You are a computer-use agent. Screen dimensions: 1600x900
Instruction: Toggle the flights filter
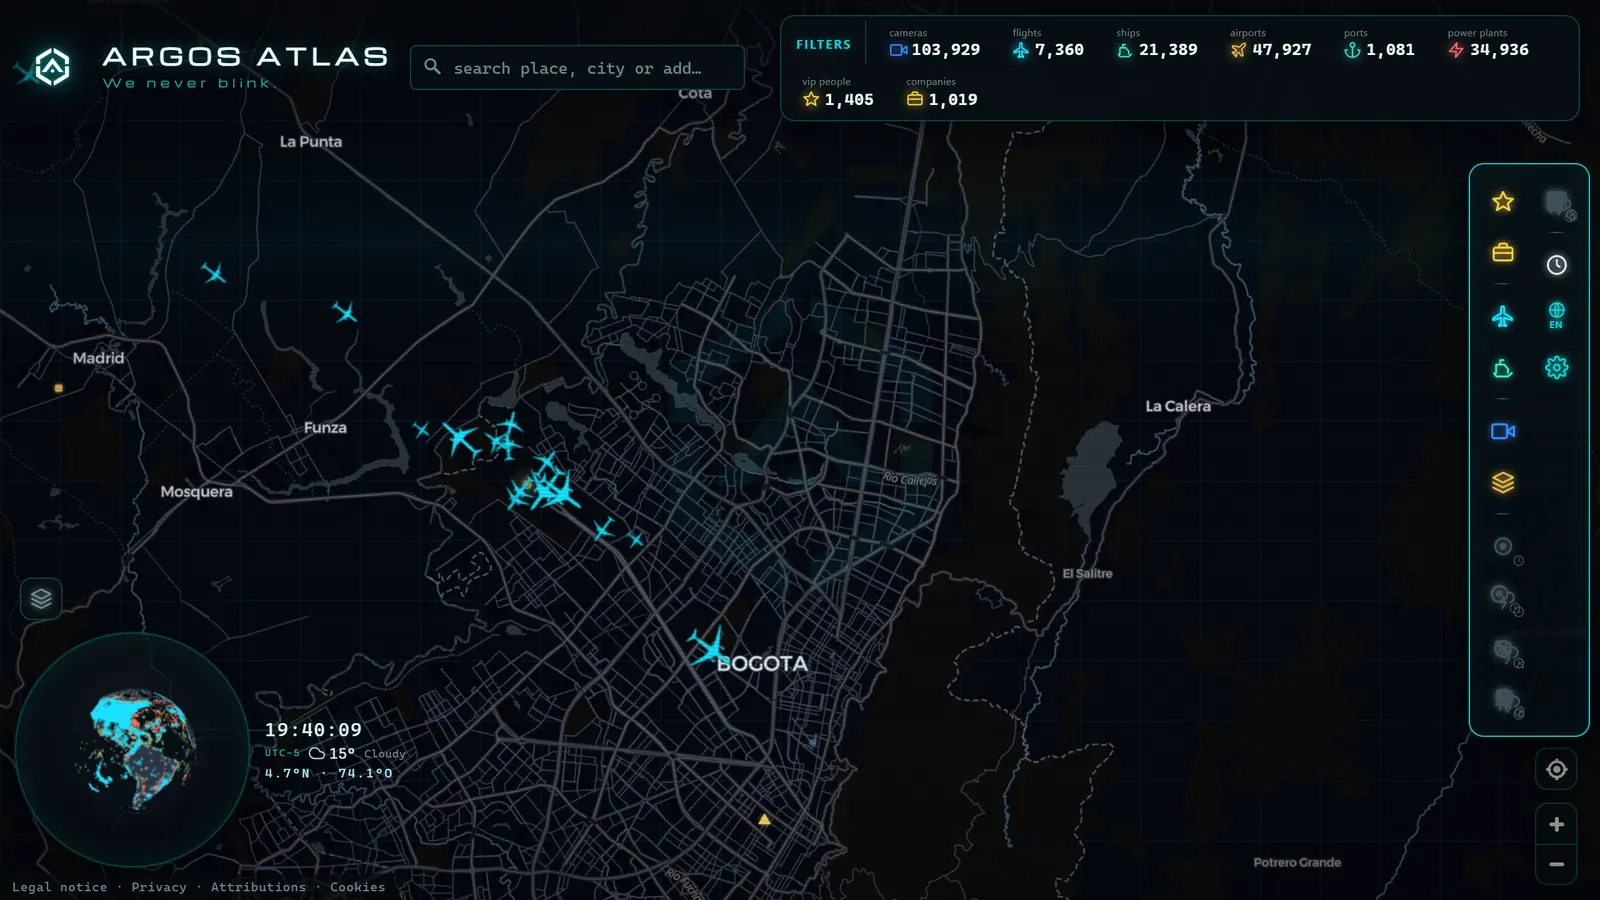click(x=1047, y=44)
